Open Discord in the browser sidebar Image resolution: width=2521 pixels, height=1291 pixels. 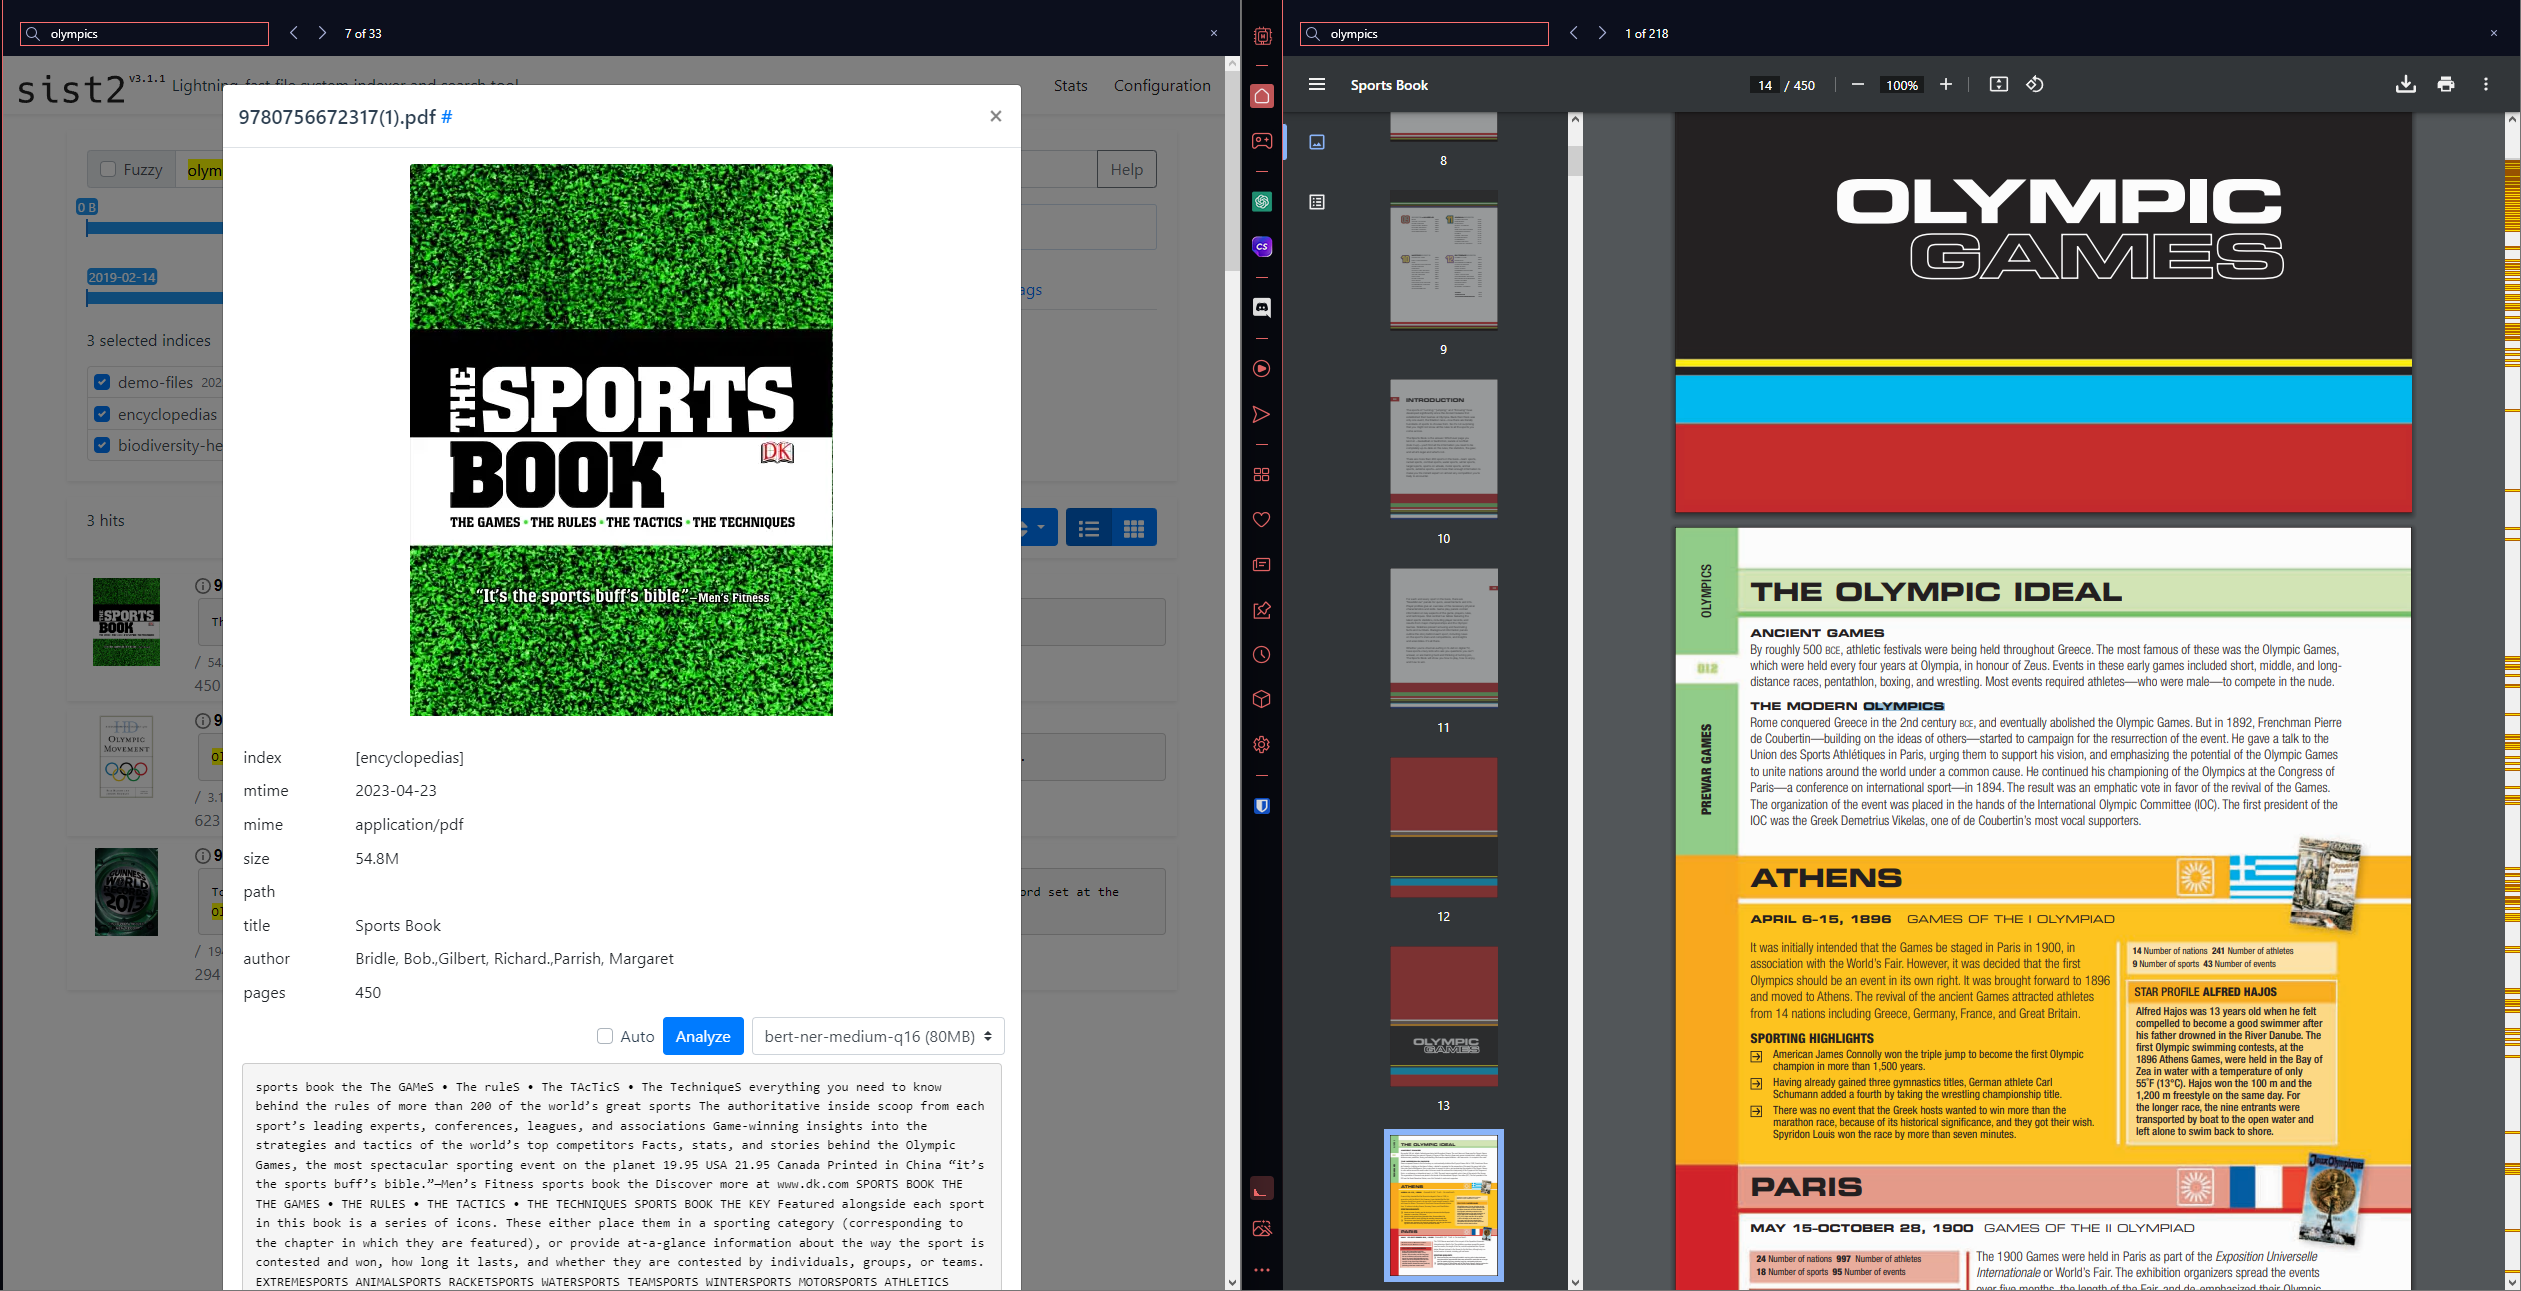[1262, 308]
